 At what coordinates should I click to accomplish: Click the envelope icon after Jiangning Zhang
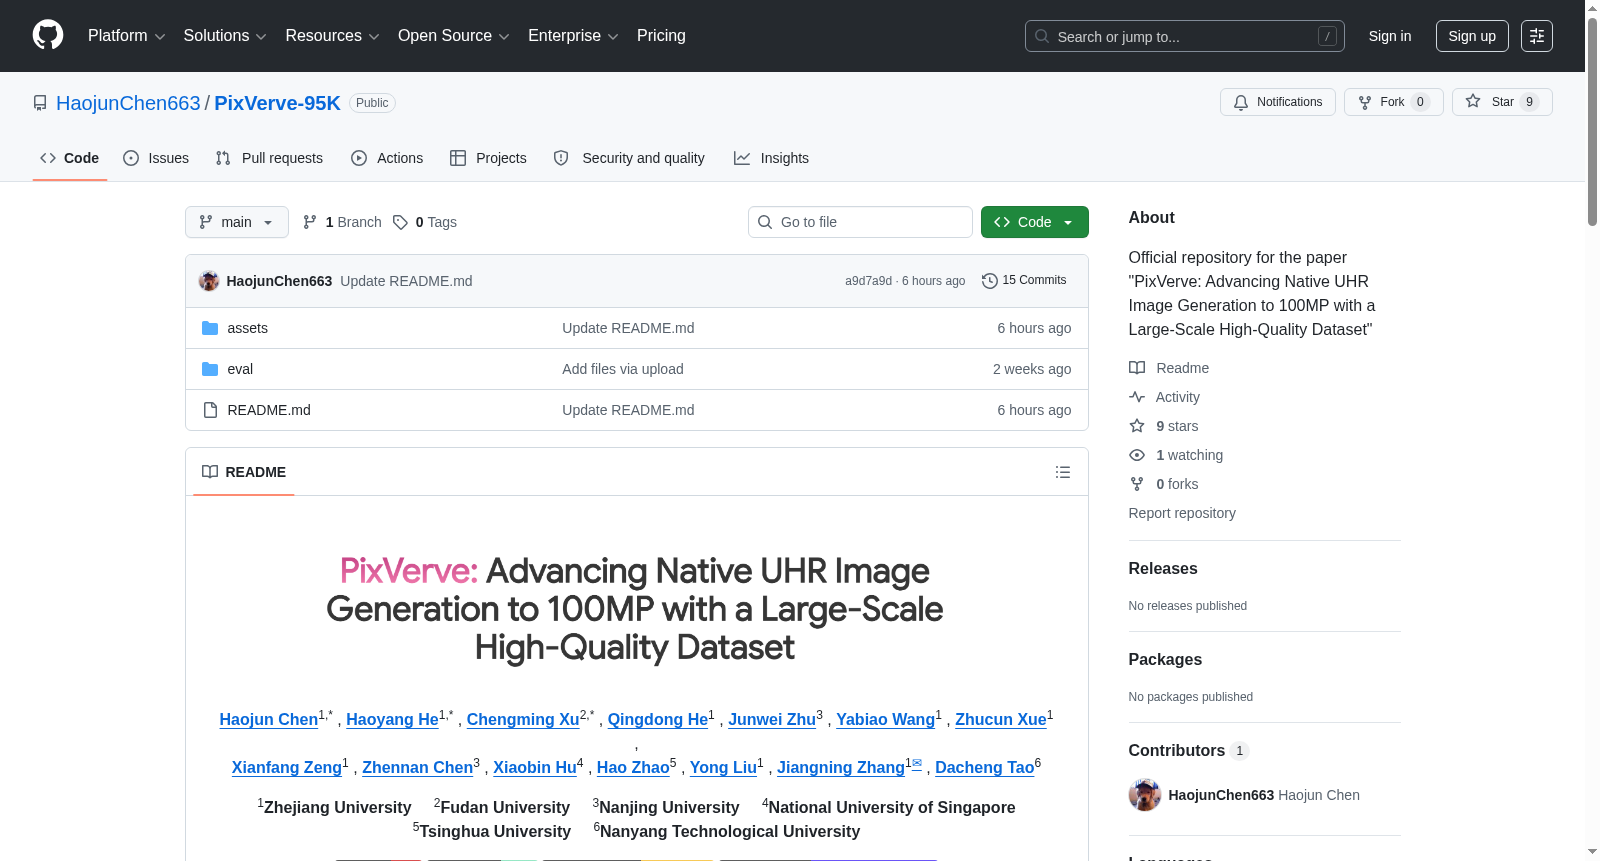(x=917, y=763)
